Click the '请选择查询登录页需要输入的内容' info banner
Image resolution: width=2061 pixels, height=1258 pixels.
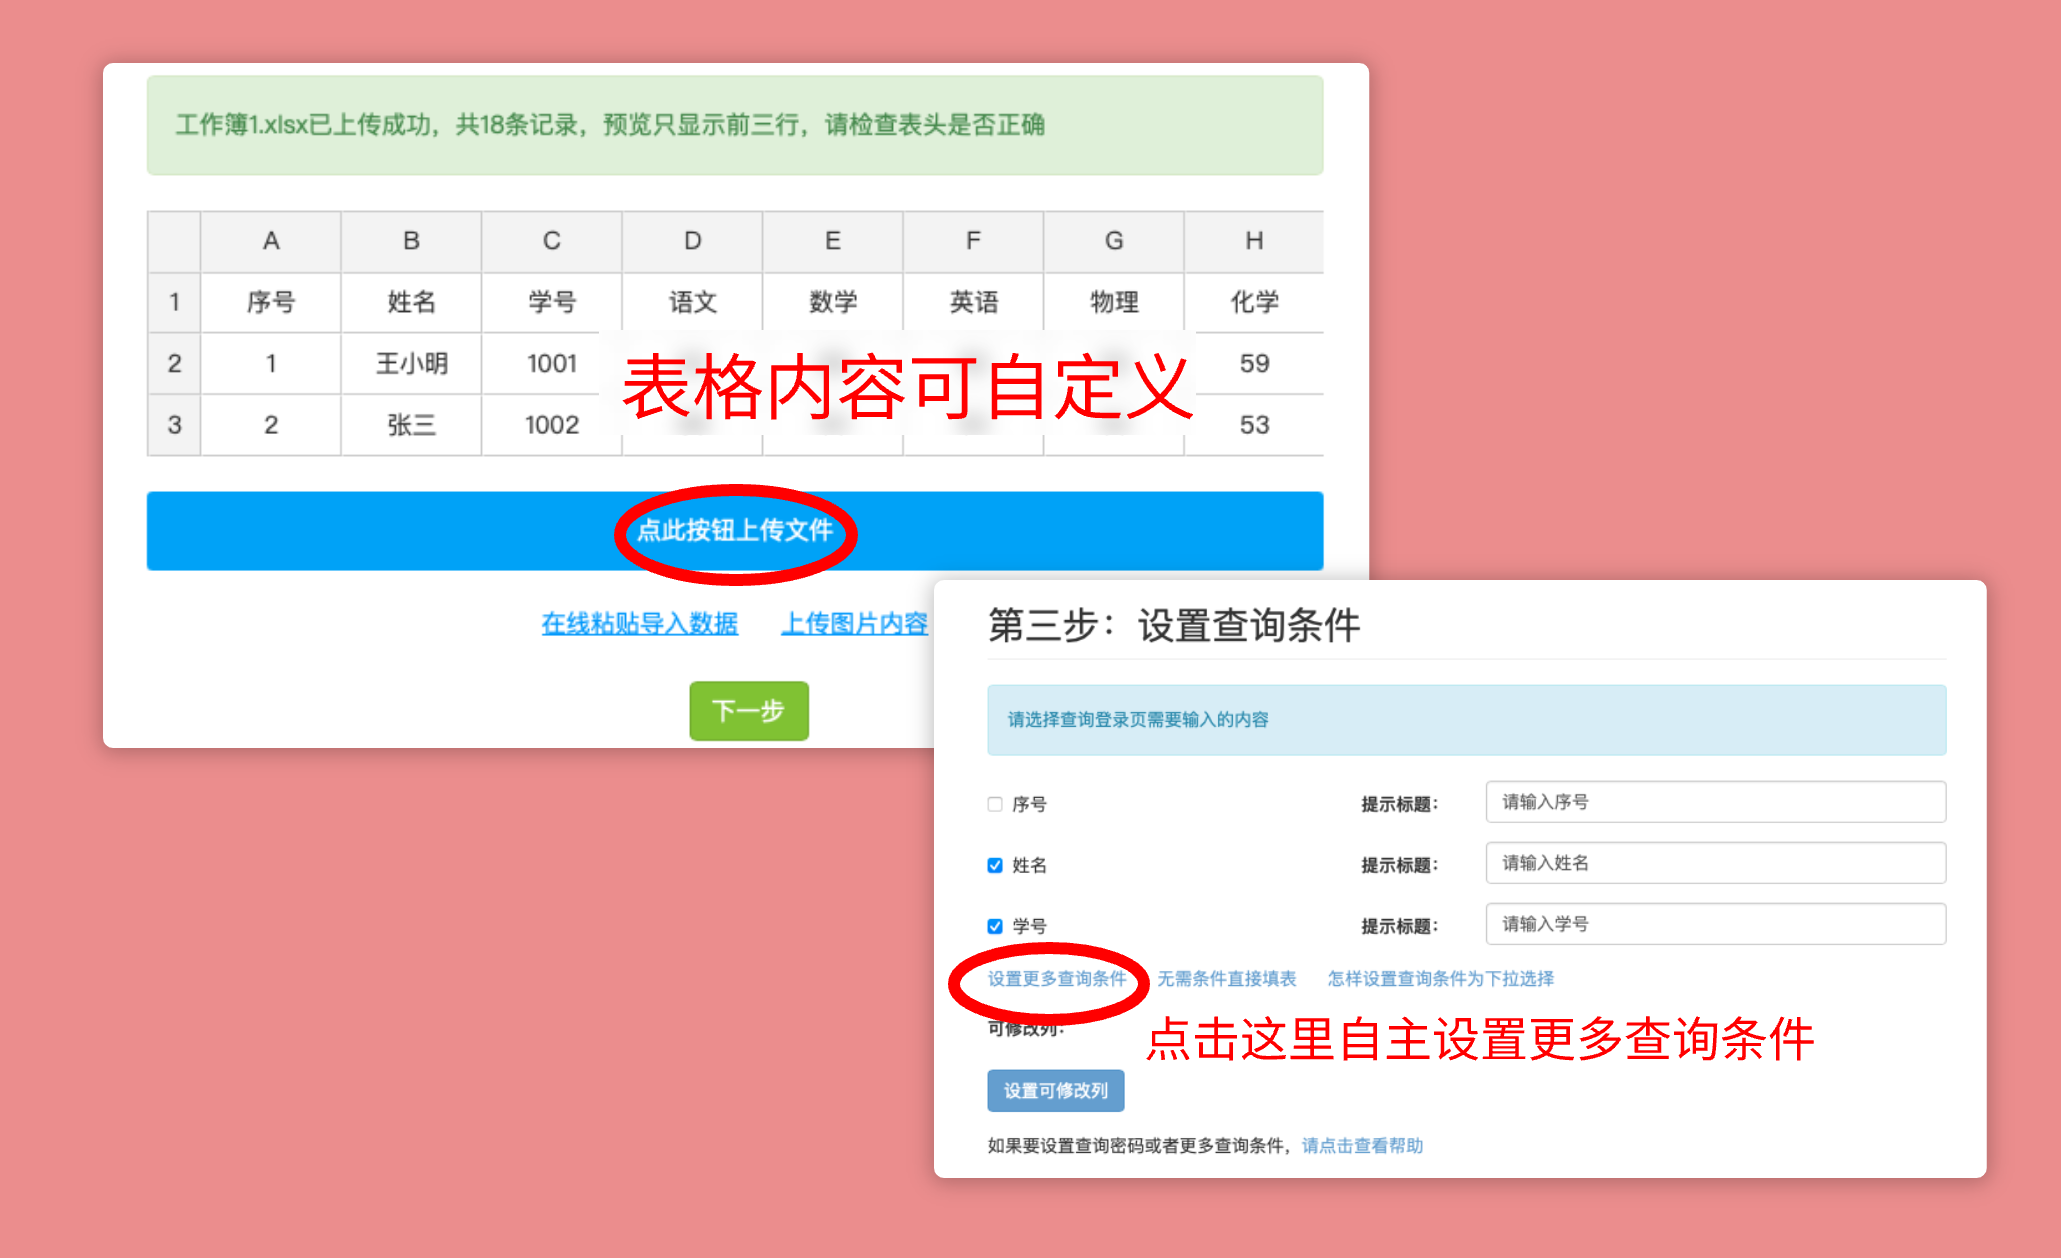coord(1466,720)
